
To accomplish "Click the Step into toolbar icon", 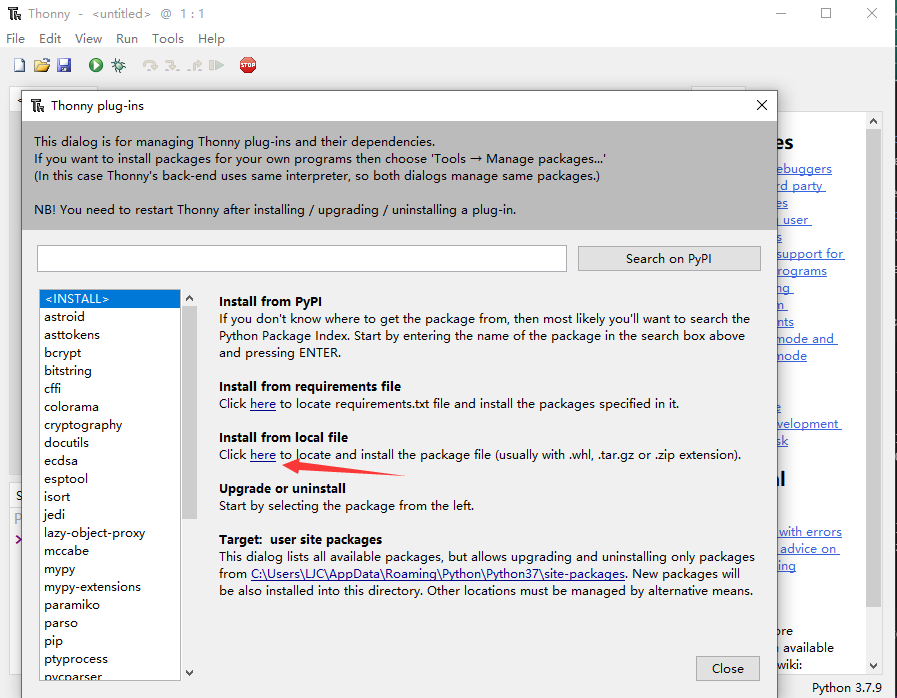I will [172, 65].
